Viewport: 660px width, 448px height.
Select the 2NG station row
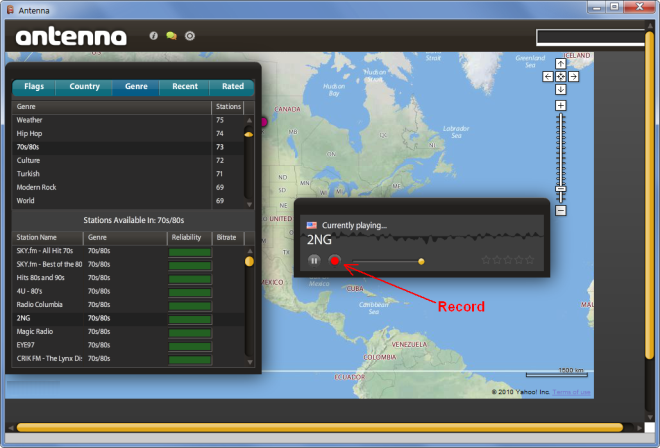point(128,318)
